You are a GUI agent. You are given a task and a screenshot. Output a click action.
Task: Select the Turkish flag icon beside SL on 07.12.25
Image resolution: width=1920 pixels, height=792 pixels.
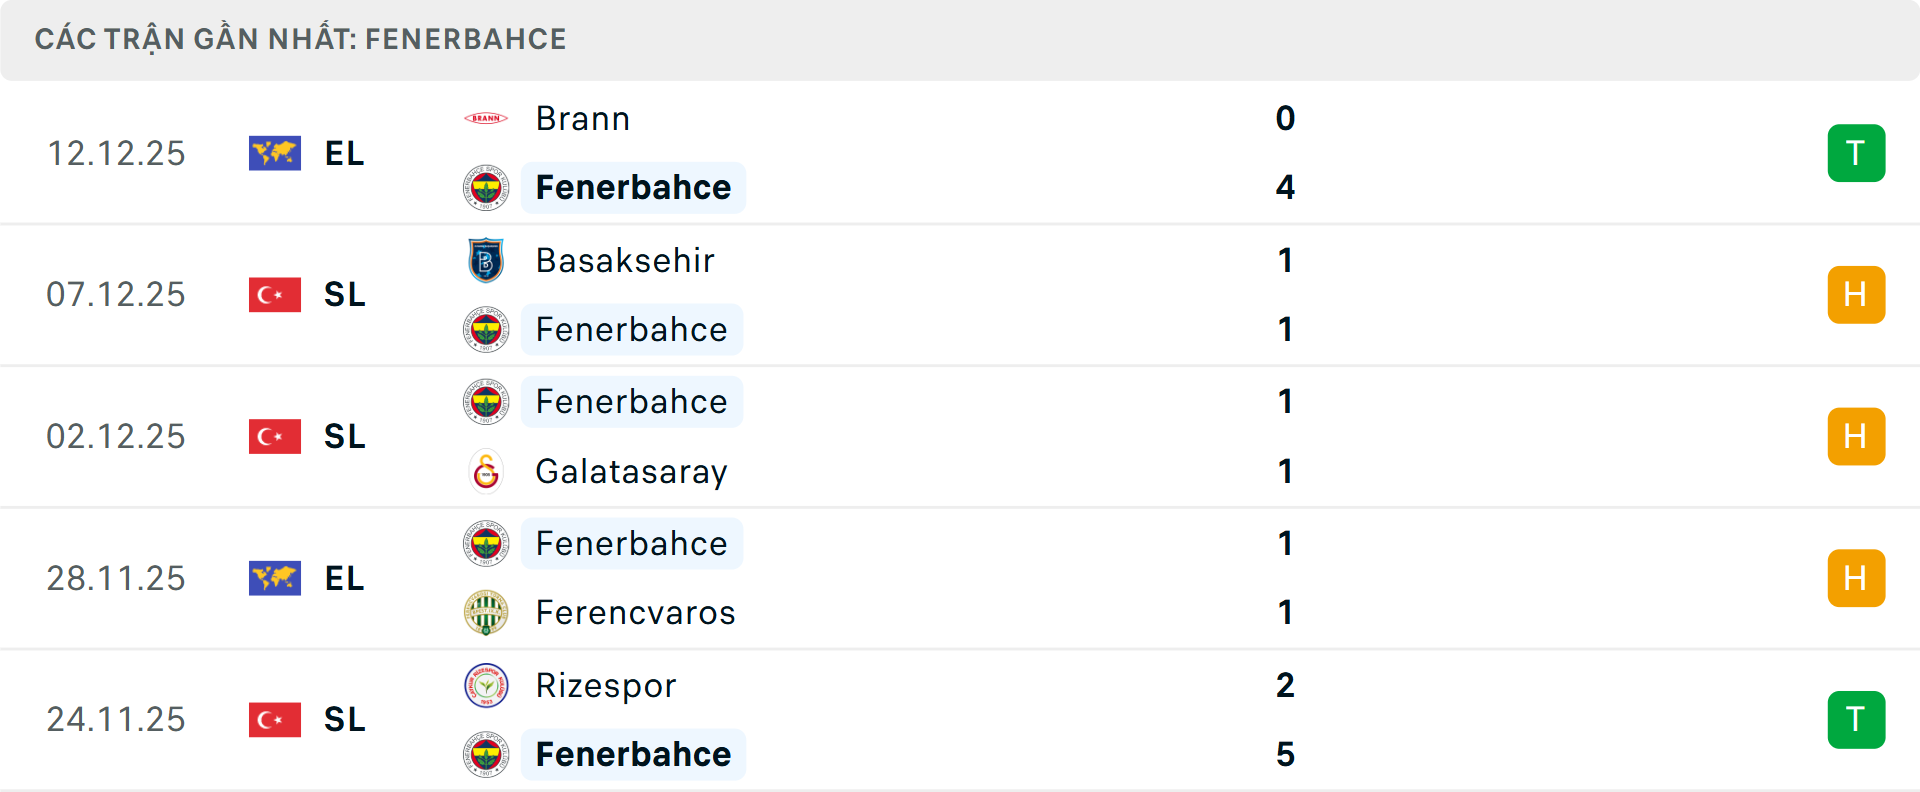pyautogui.click(x=274, y=294)
